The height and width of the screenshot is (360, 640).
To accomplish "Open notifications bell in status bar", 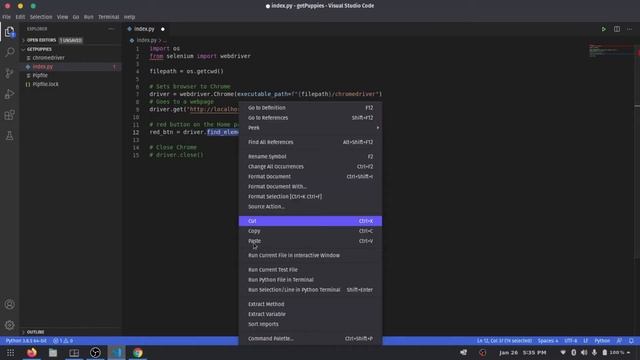I will [x=631, y=341].
